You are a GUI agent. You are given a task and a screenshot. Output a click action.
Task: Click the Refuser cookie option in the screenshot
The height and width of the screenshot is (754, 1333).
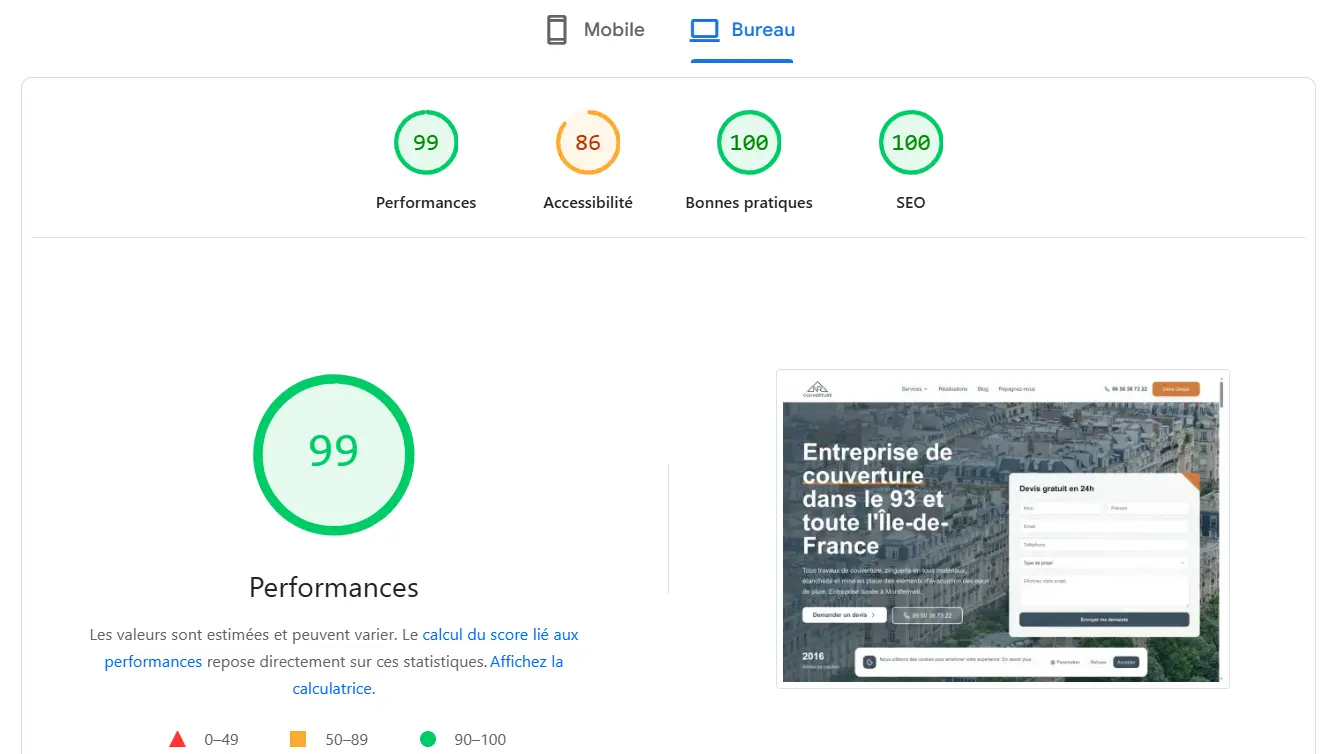(x=1098, y=662)
